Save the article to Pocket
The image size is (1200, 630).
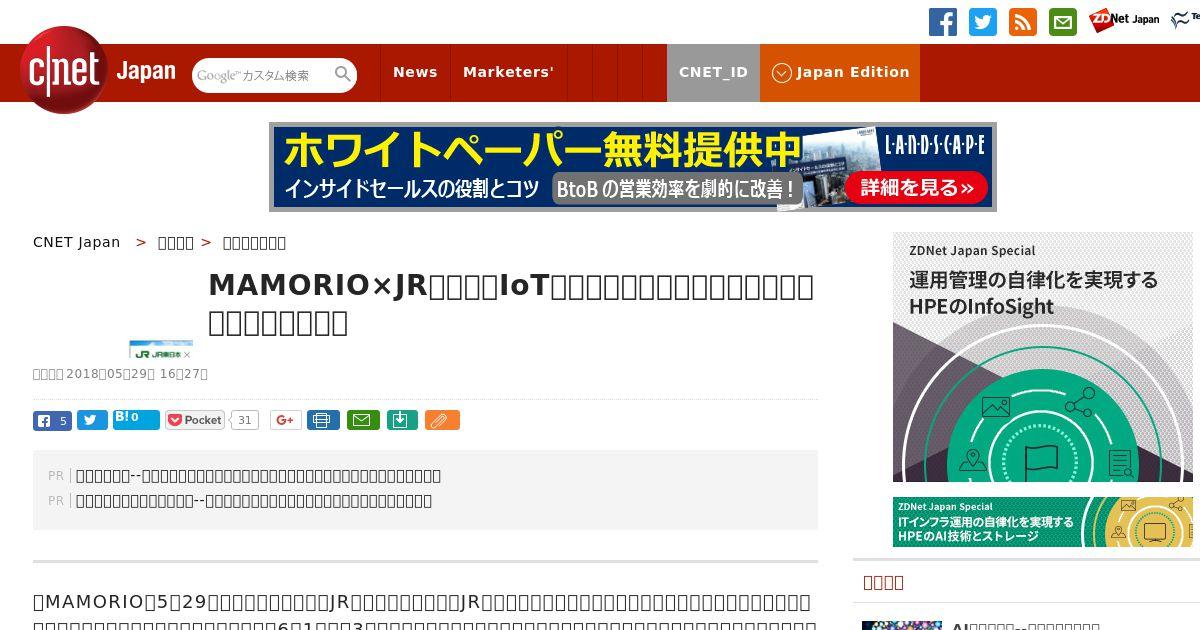195,420
